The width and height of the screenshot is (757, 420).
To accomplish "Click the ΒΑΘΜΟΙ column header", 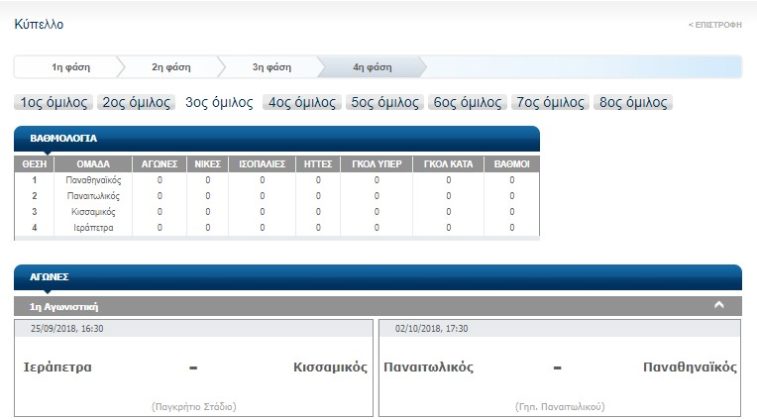I will (x=511, y=164).
